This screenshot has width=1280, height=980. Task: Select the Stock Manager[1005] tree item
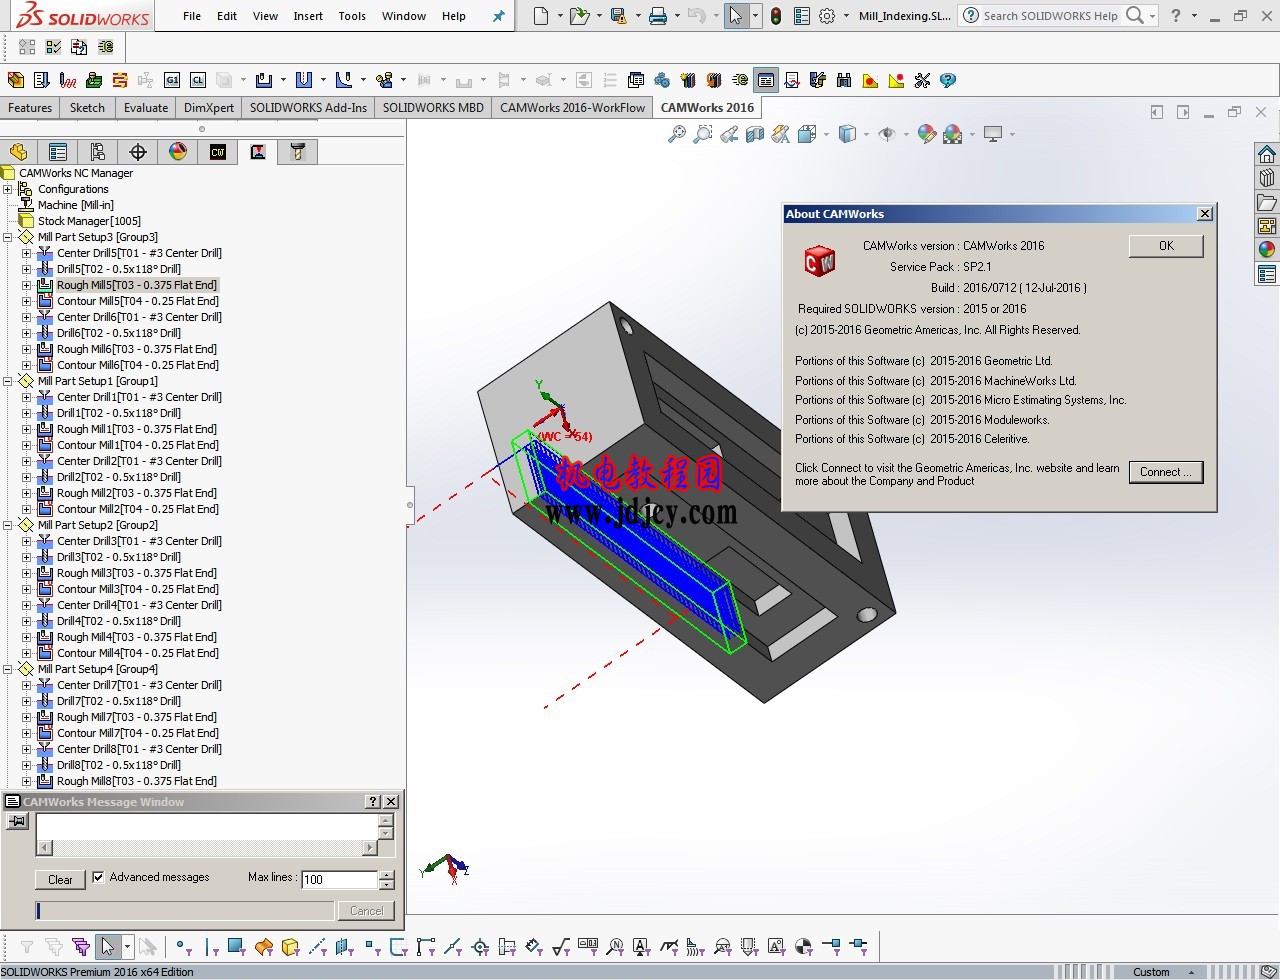tap(89, 221)
